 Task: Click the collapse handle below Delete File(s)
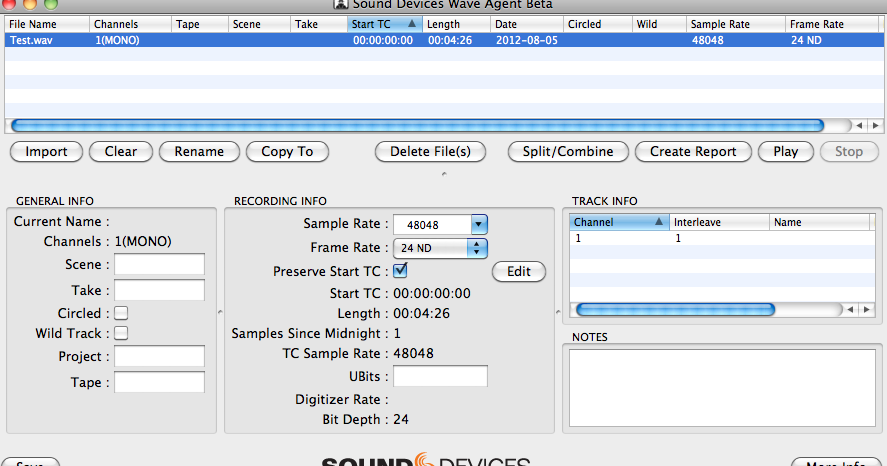(444, 174)
